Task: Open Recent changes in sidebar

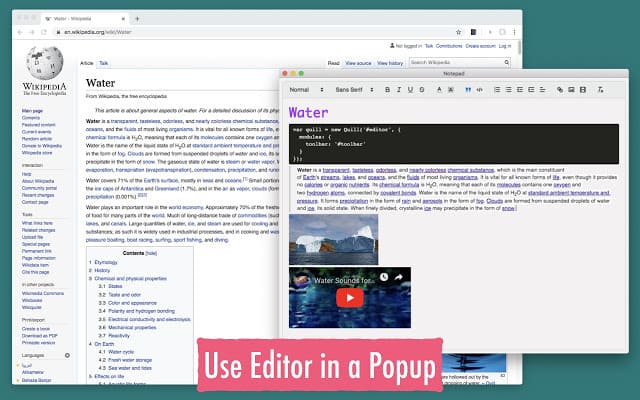Action: coord(38,195)
